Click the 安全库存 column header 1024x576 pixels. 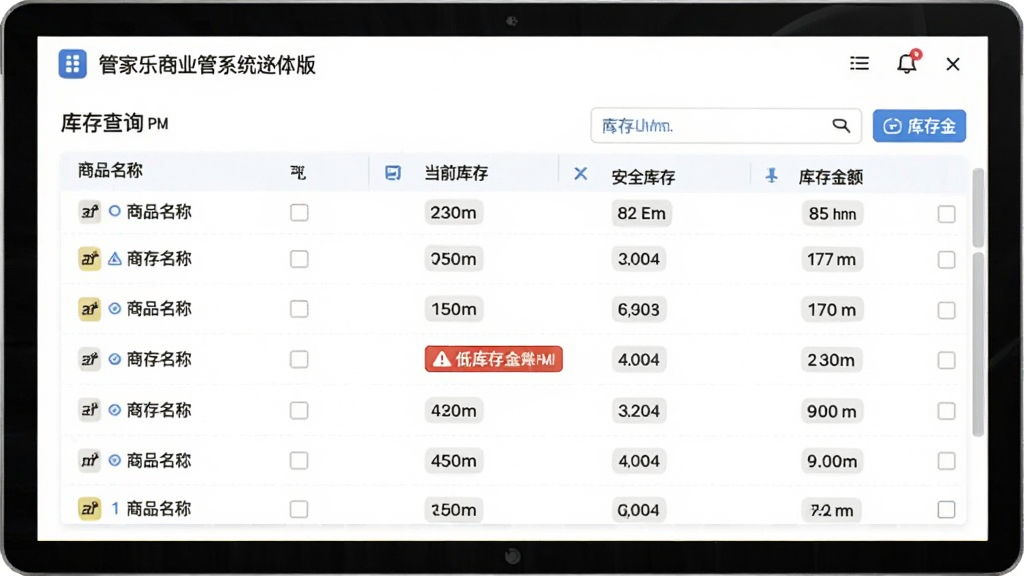coord(643,177)
